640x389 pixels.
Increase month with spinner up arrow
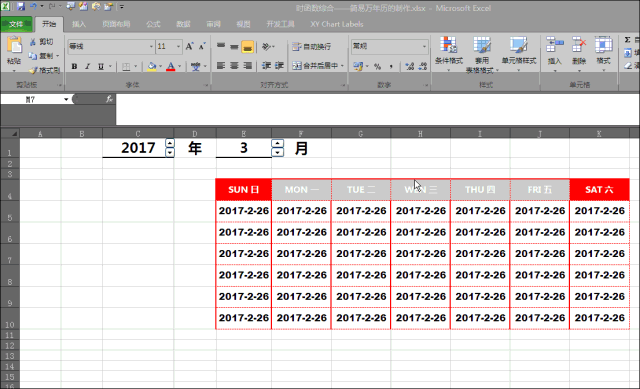[278, 143]
